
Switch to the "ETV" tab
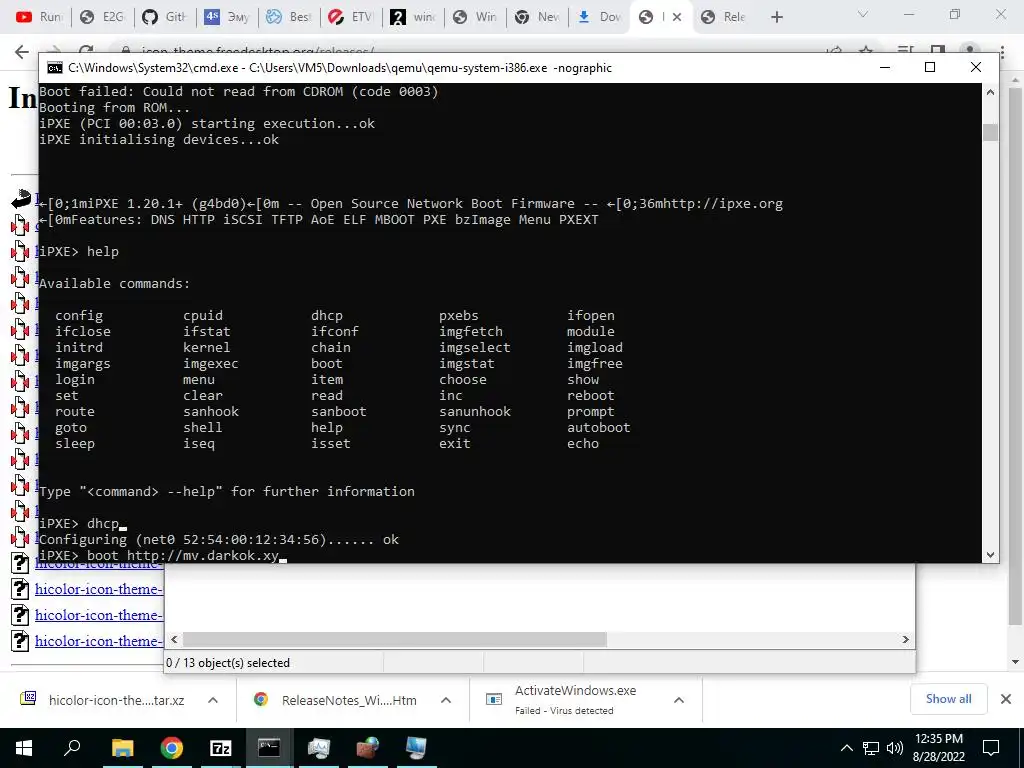pos(351,17)
